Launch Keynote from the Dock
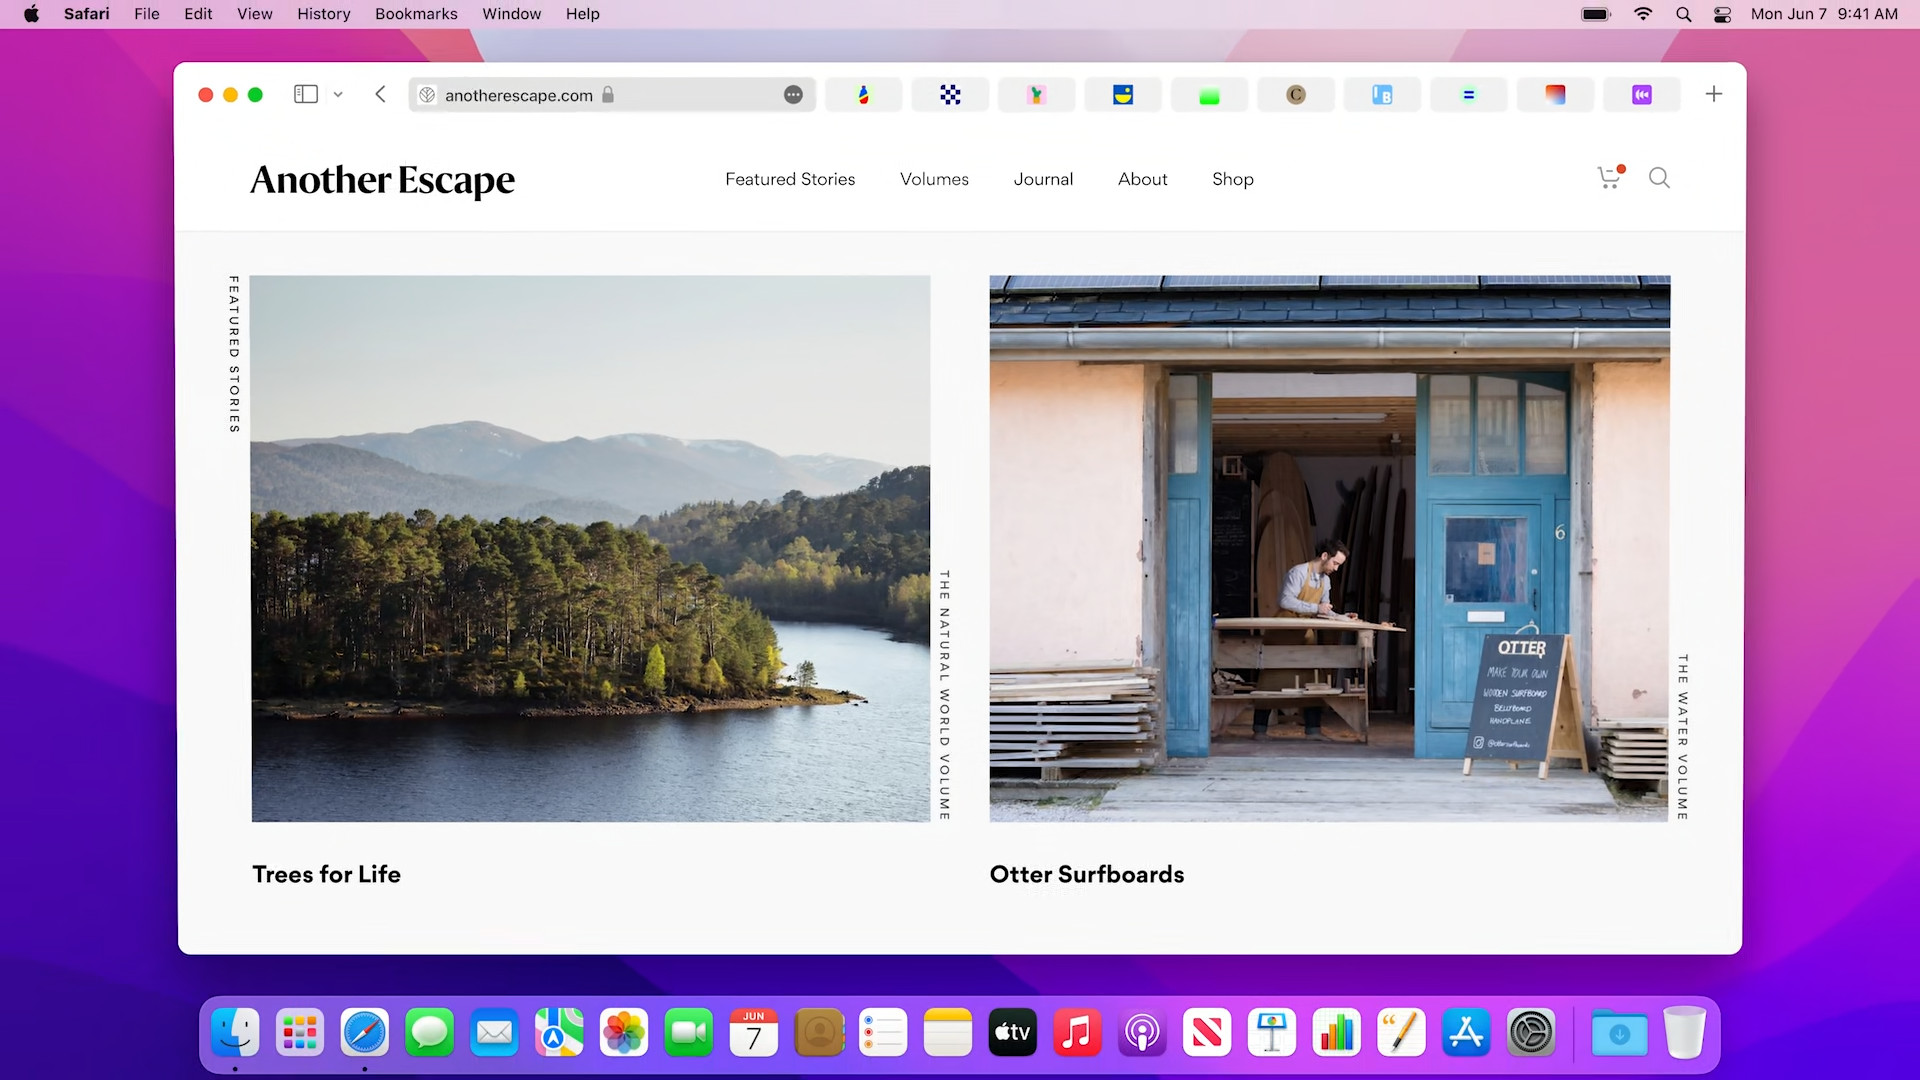Screen dimensions: 1920x1080 (1272, 1032)
